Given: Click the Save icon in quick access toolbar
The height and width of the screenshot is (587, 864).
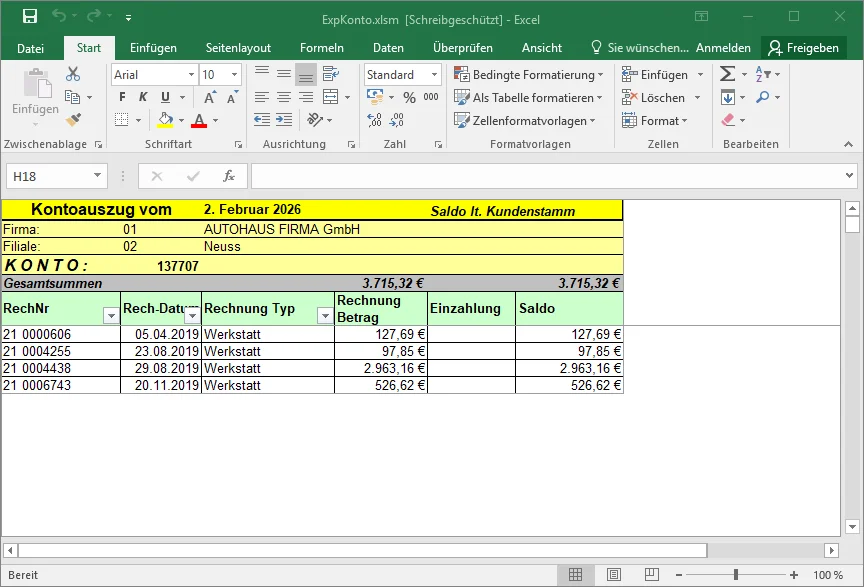Looking at the screenshot, I should (30, 17).
